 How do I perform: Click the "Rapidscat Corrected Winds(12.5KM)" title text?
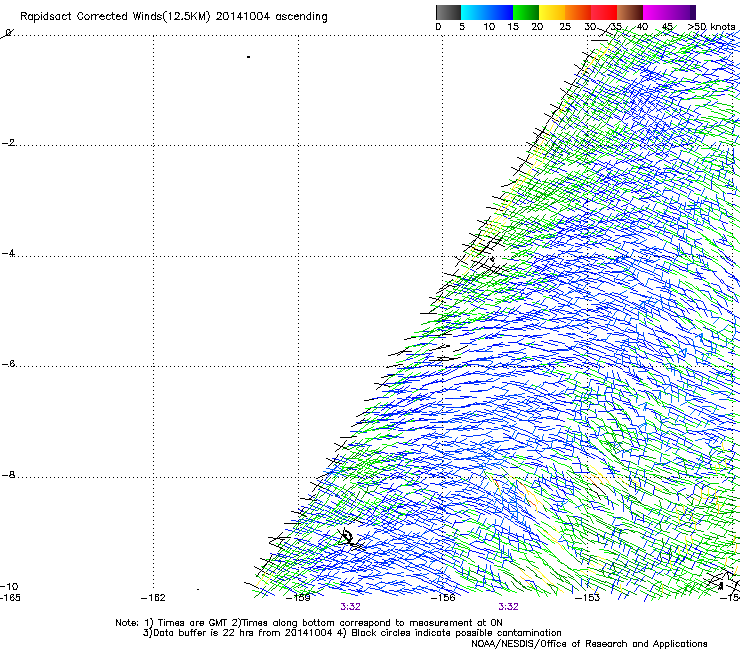click(x=115, y=17)
